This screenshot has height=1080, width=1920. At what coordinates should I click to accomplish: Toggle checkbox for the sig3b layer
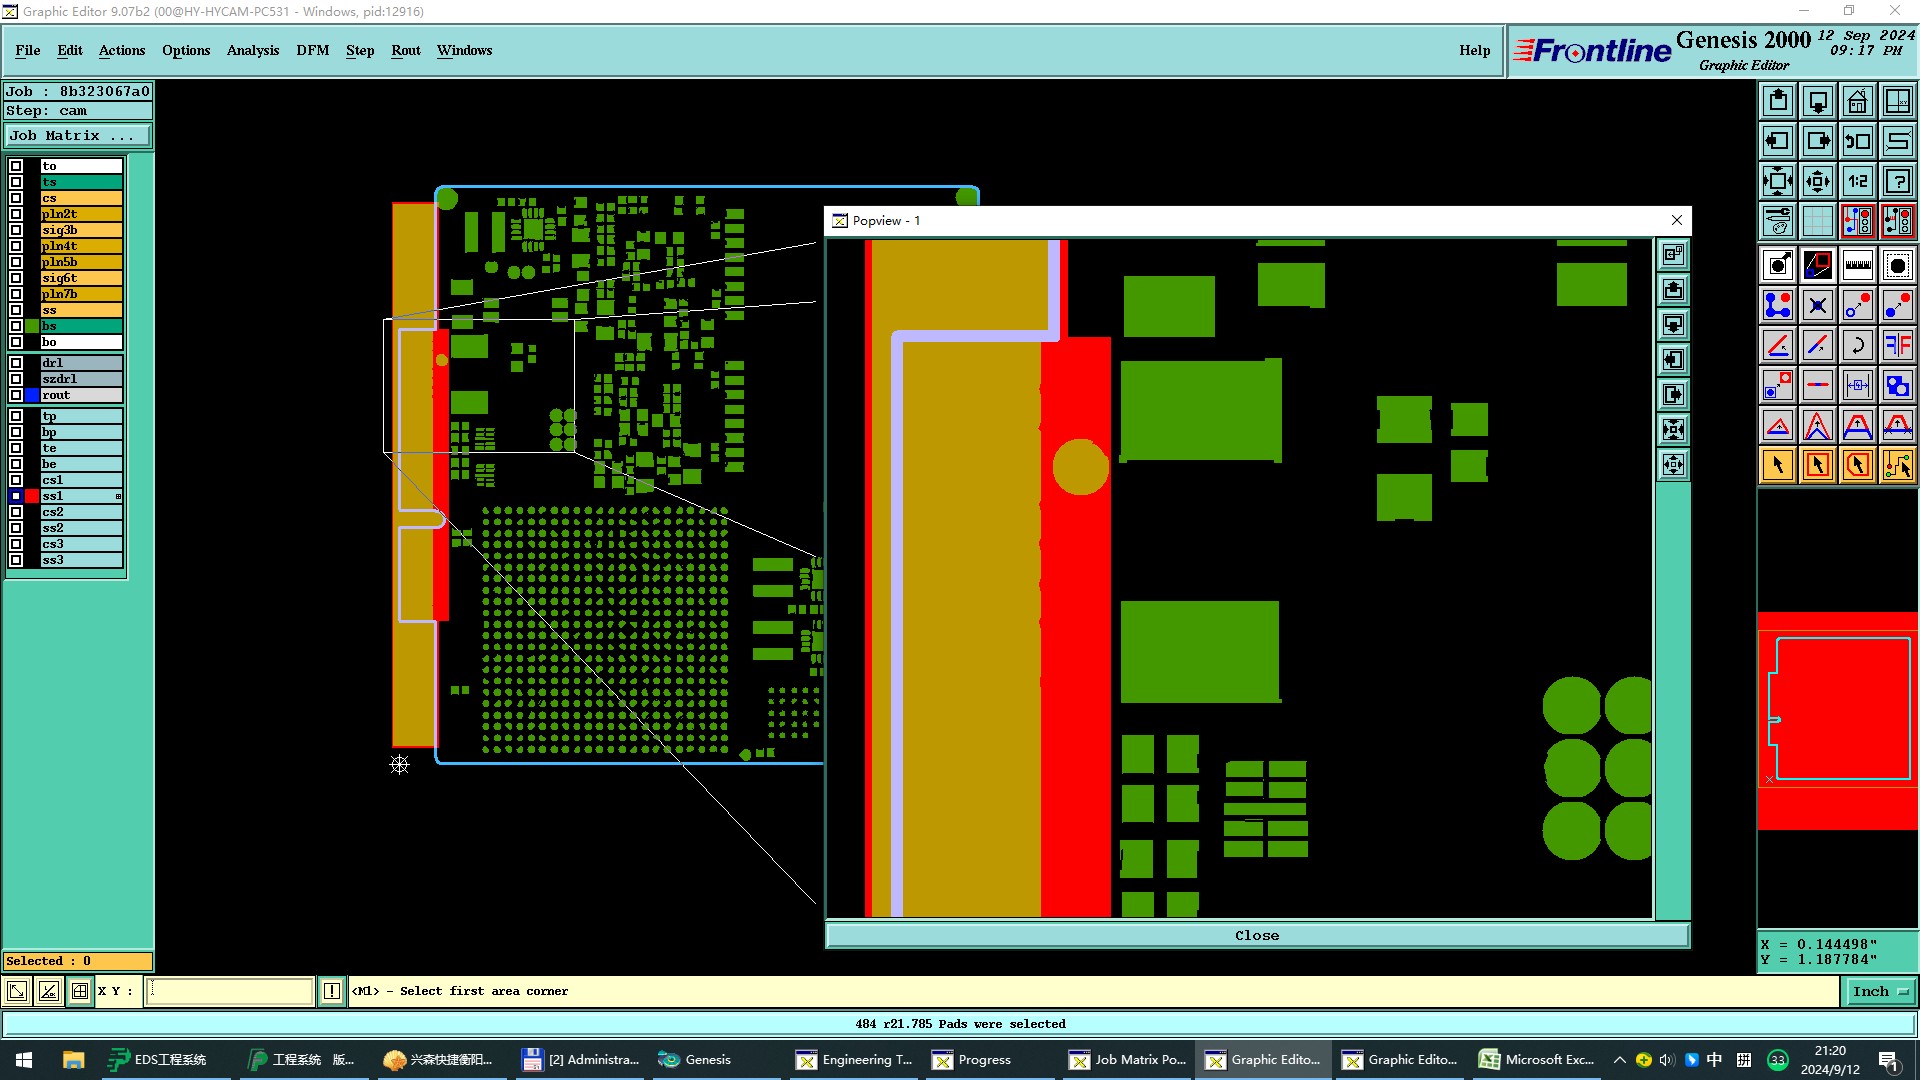tap(16, 230)
